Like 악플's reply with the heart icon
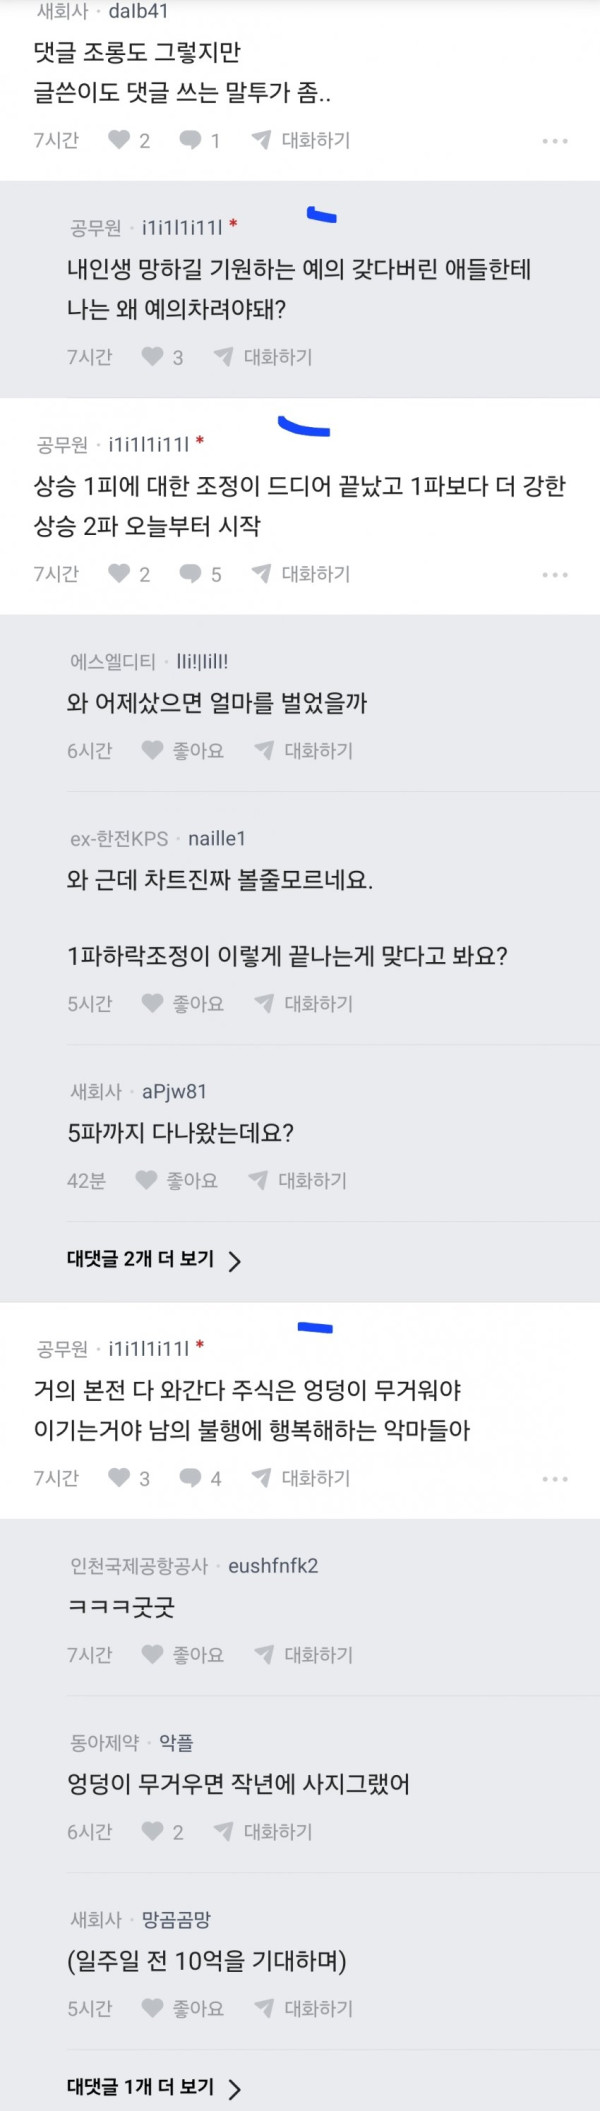 click(x=152, y=1831)
